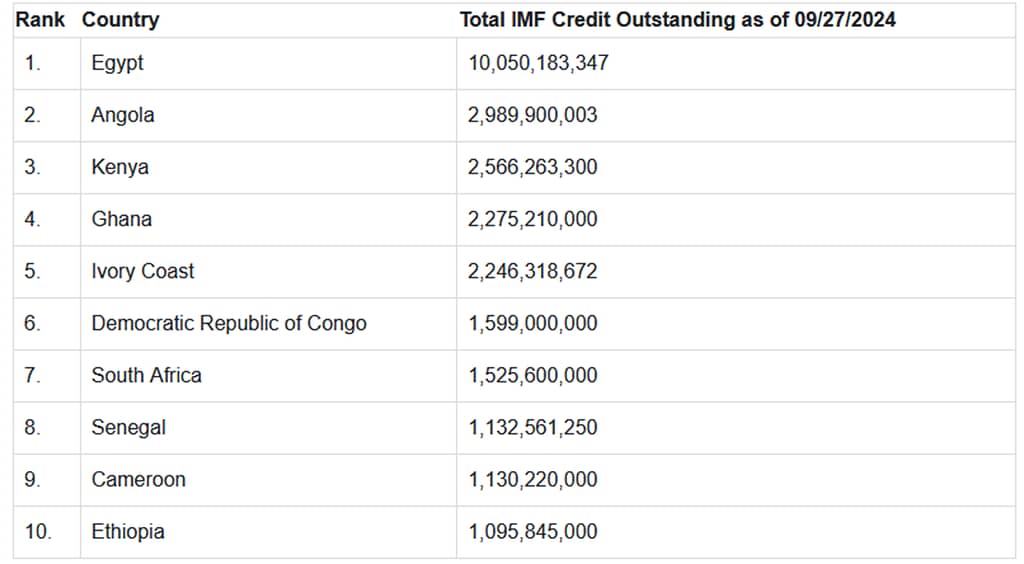Click the South Africa cell
The image size is (1024, 564).
(x=146, y=375)
